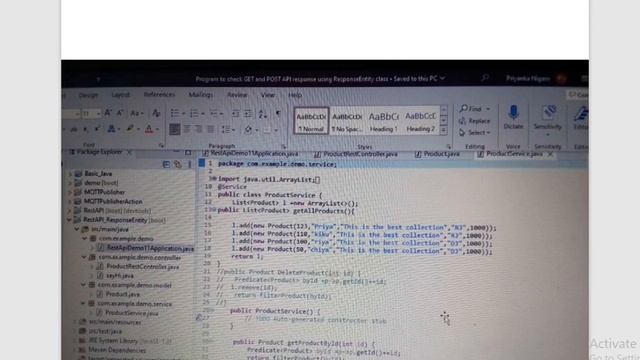The image size is (640, 360).
Task: Switch to the Product.java editor tab
Action: 437,154
